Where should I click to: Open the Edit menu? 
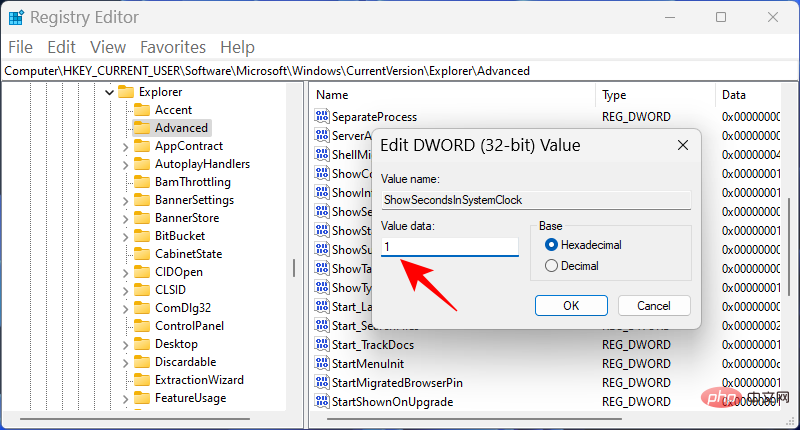tap(61, 47)
